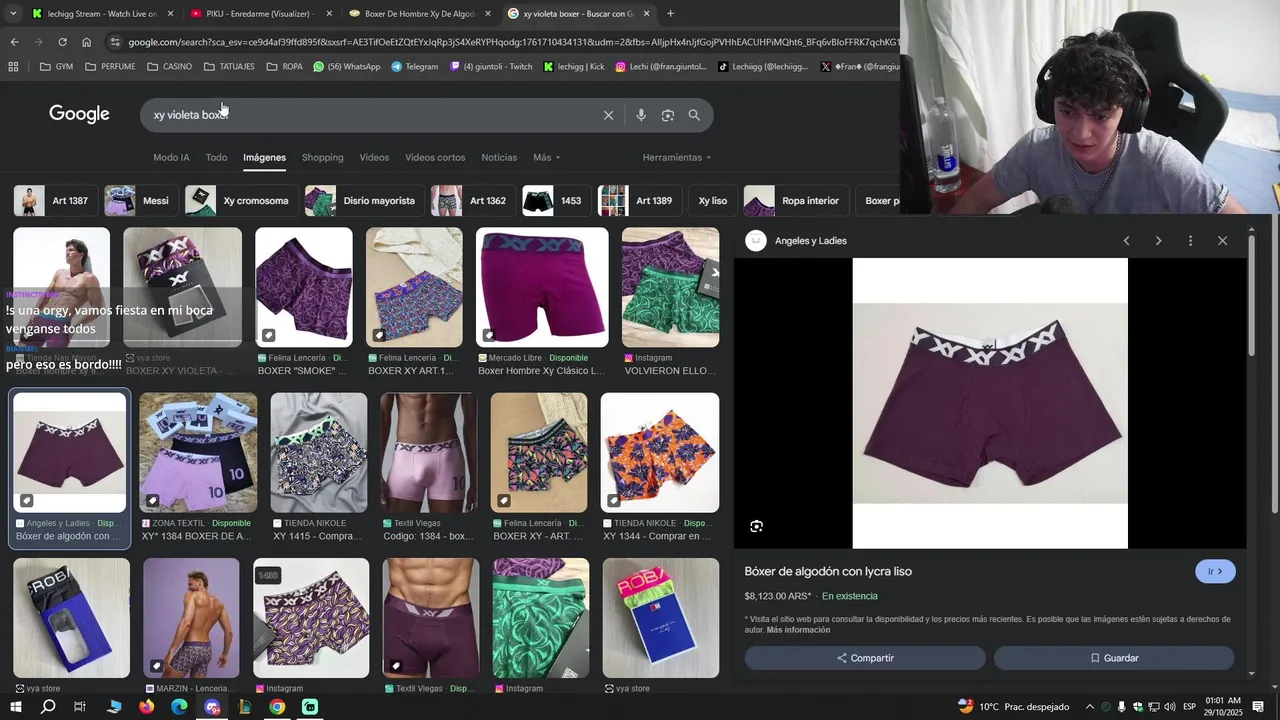1280x720 pixels.
Task: Open the Lechi Instagram bookmark
Action: pos(661,67)
